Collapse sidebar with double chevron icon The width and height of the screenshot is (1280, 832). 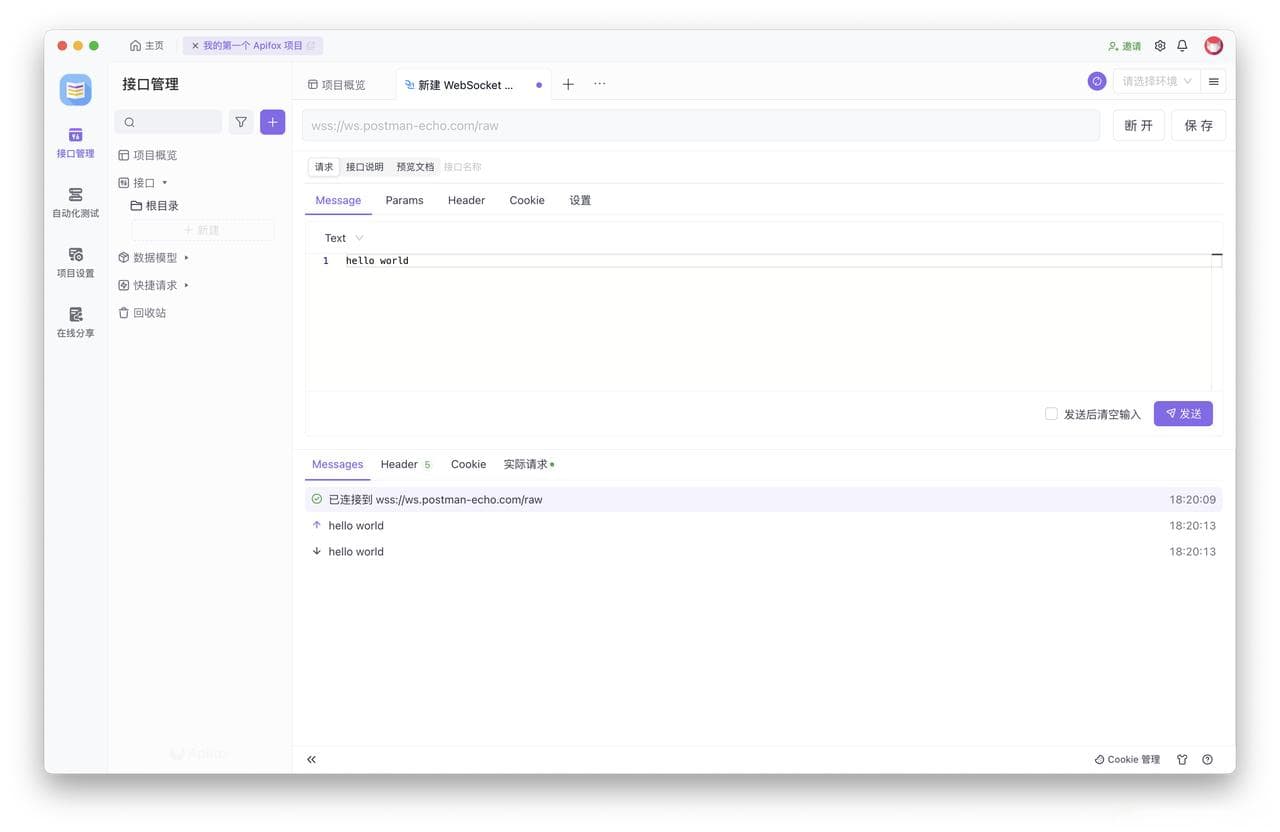click(x=311, y=759)
